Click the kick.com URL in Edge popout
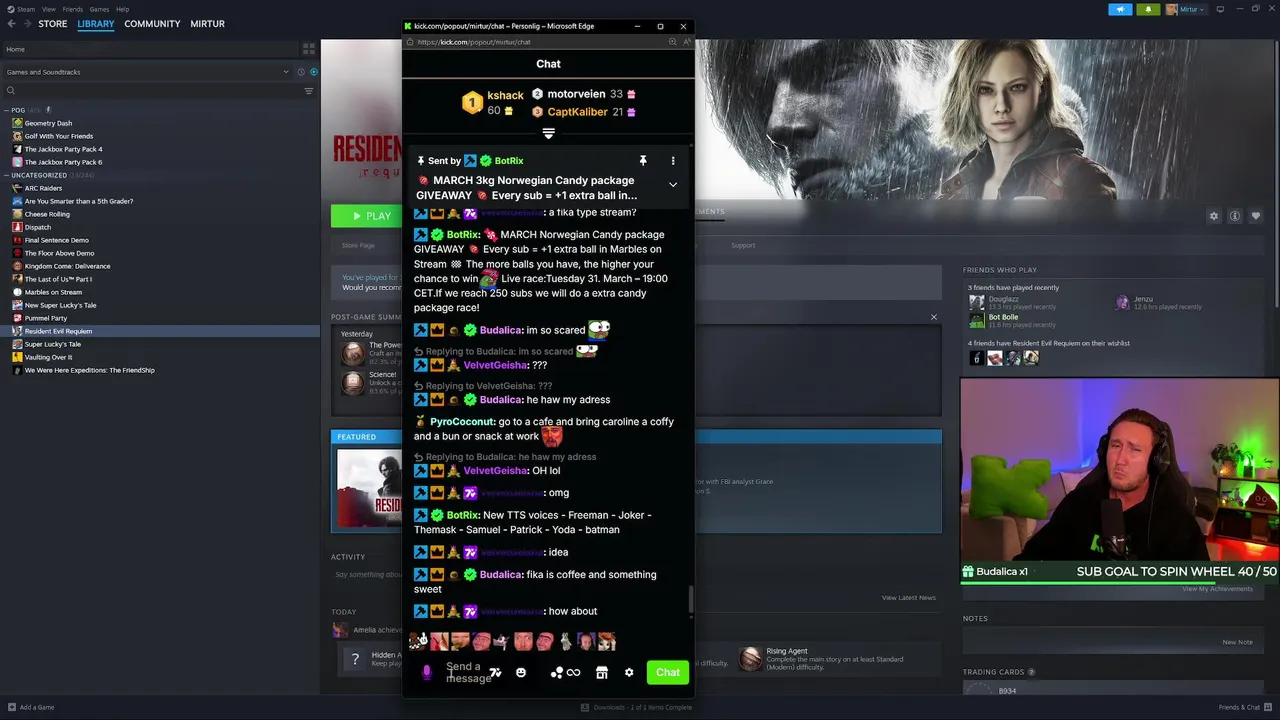The height and width of the screenshot is (720, 1280). pos(473,42)
